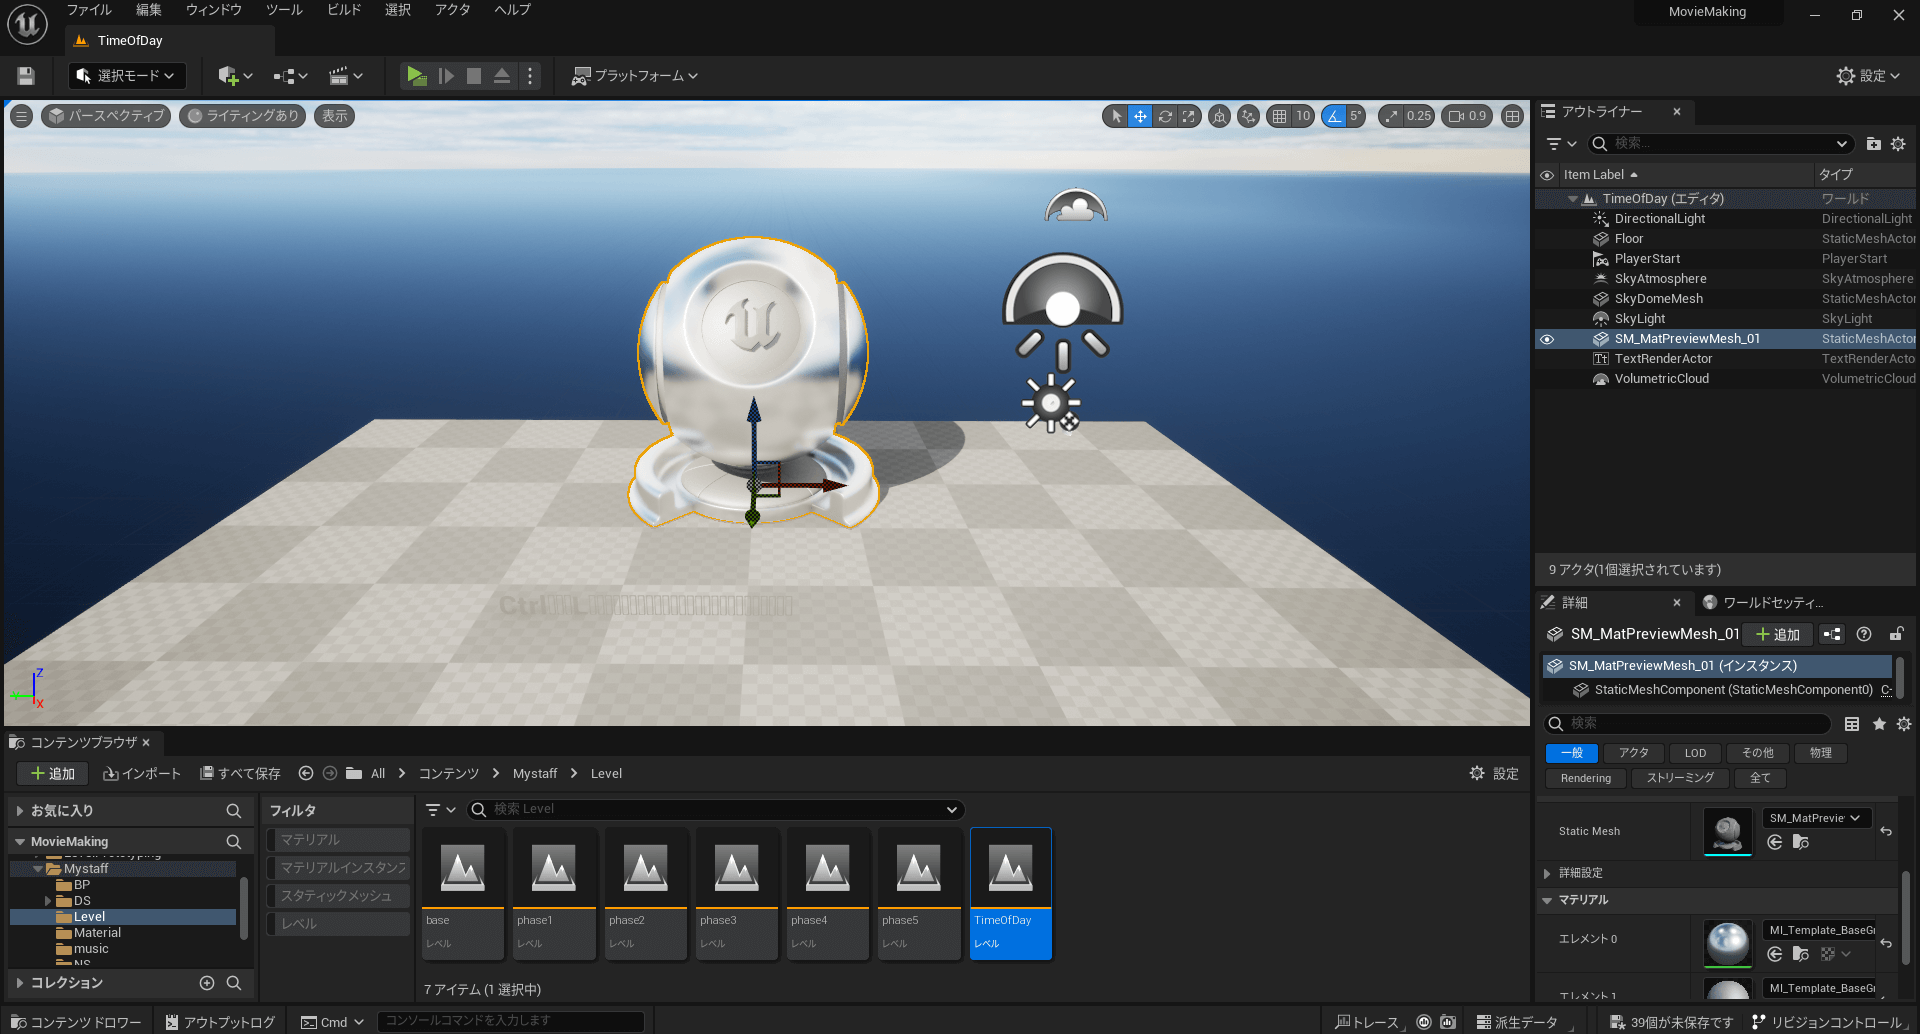The width and height of the screenshot is (1920, 1034).
Task: Open rotation snap value 5° menu
Action: pos(1356,116)
